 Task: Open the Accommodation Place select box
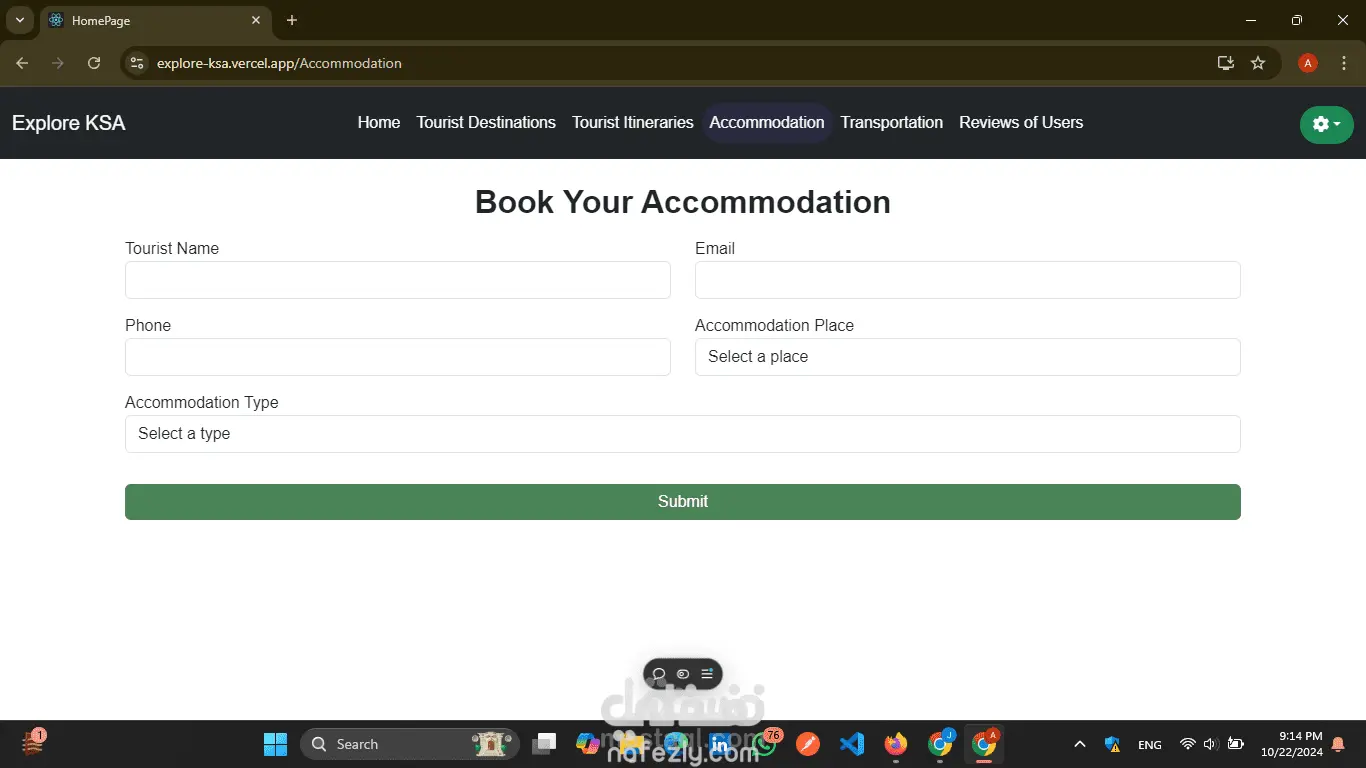click(967, 357)
